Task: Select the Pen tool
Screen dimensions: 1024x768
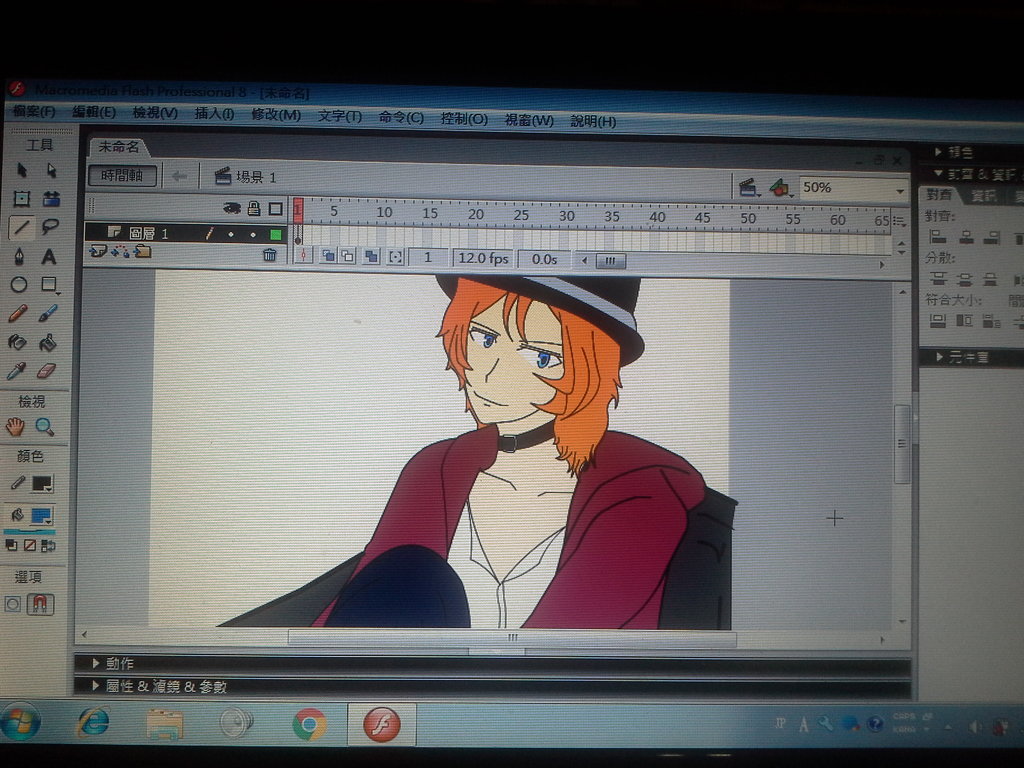Action: 20,256
